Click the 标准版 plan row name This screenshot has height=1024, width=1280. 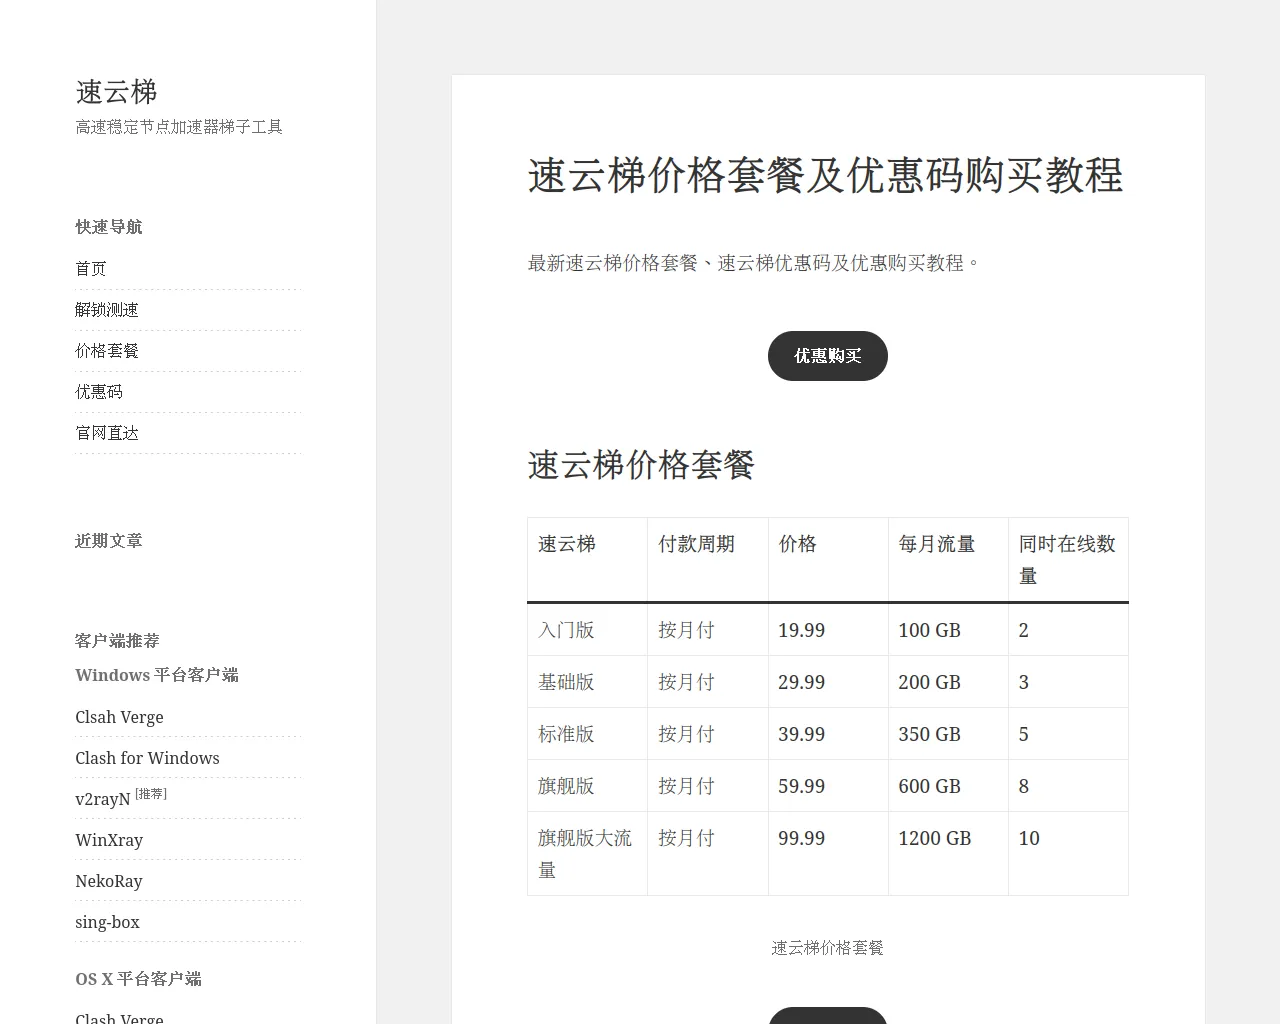coord(566,734)
